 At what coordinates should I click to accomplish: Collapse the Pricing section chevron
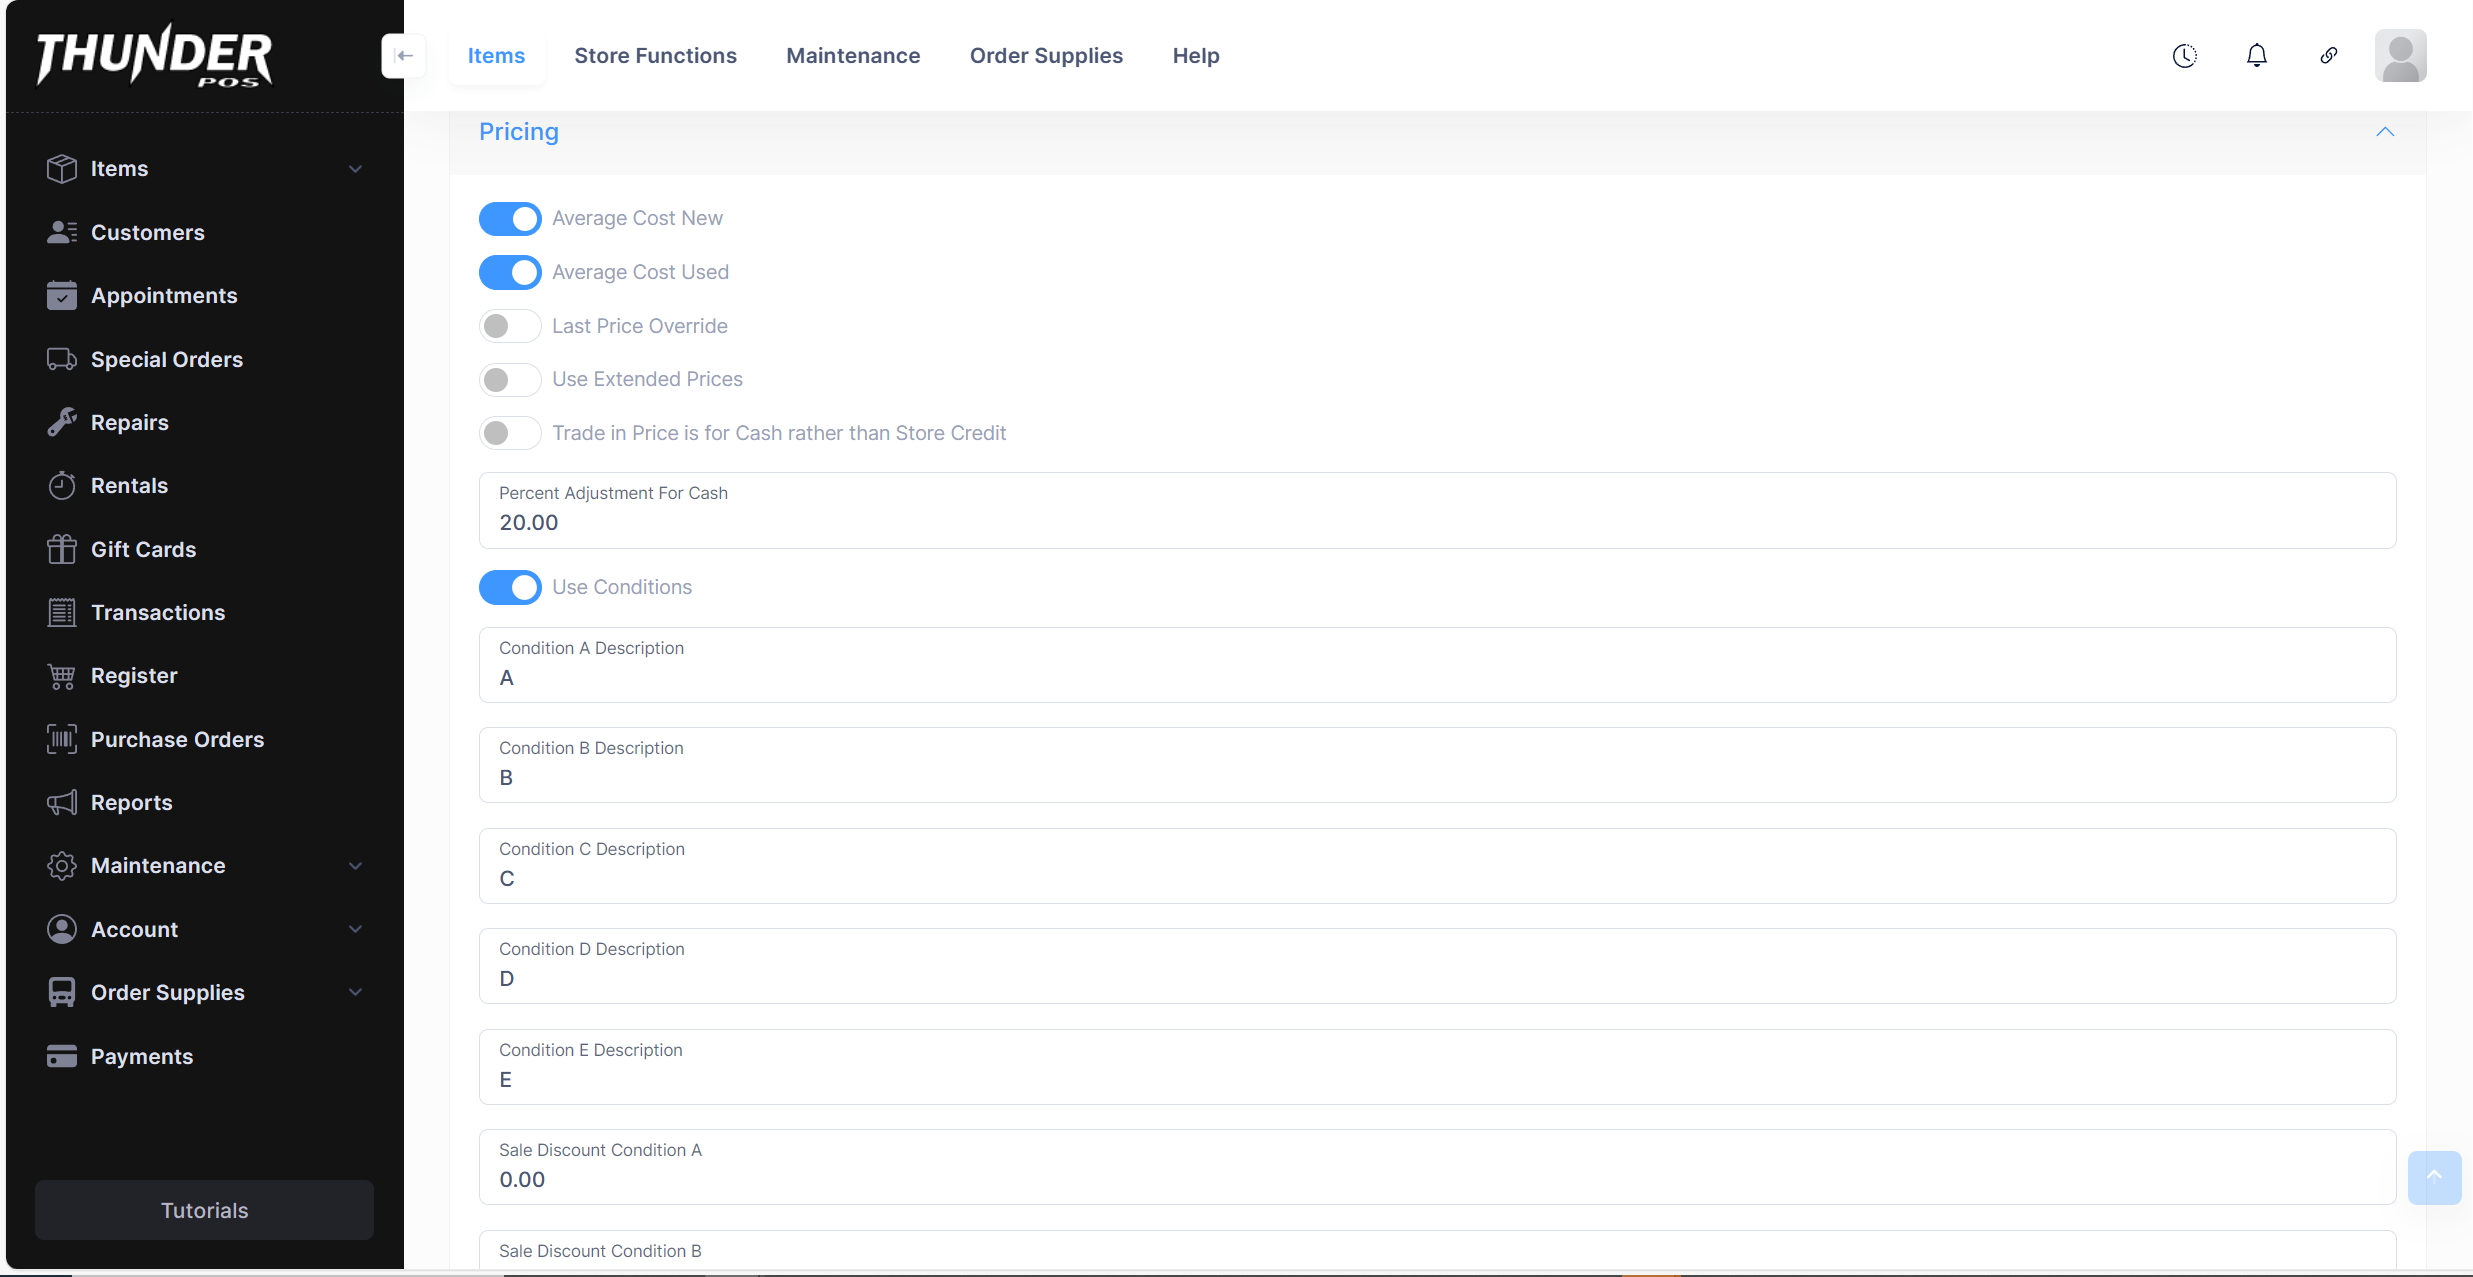tap(2385, 132)
